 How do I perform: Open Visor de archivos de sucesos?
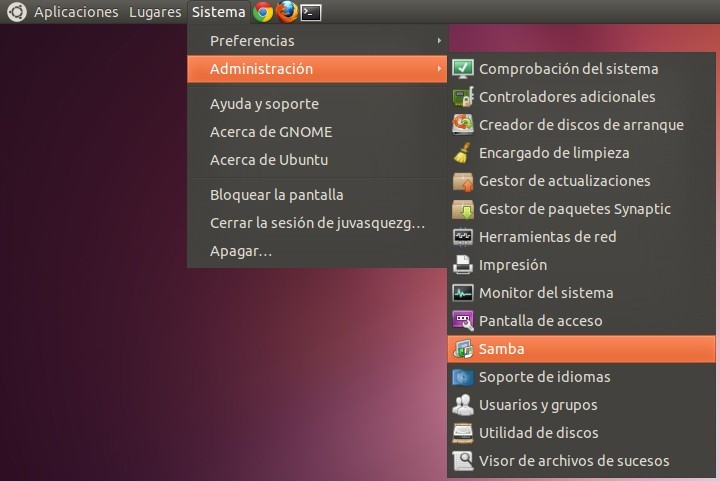pos(581,461)
